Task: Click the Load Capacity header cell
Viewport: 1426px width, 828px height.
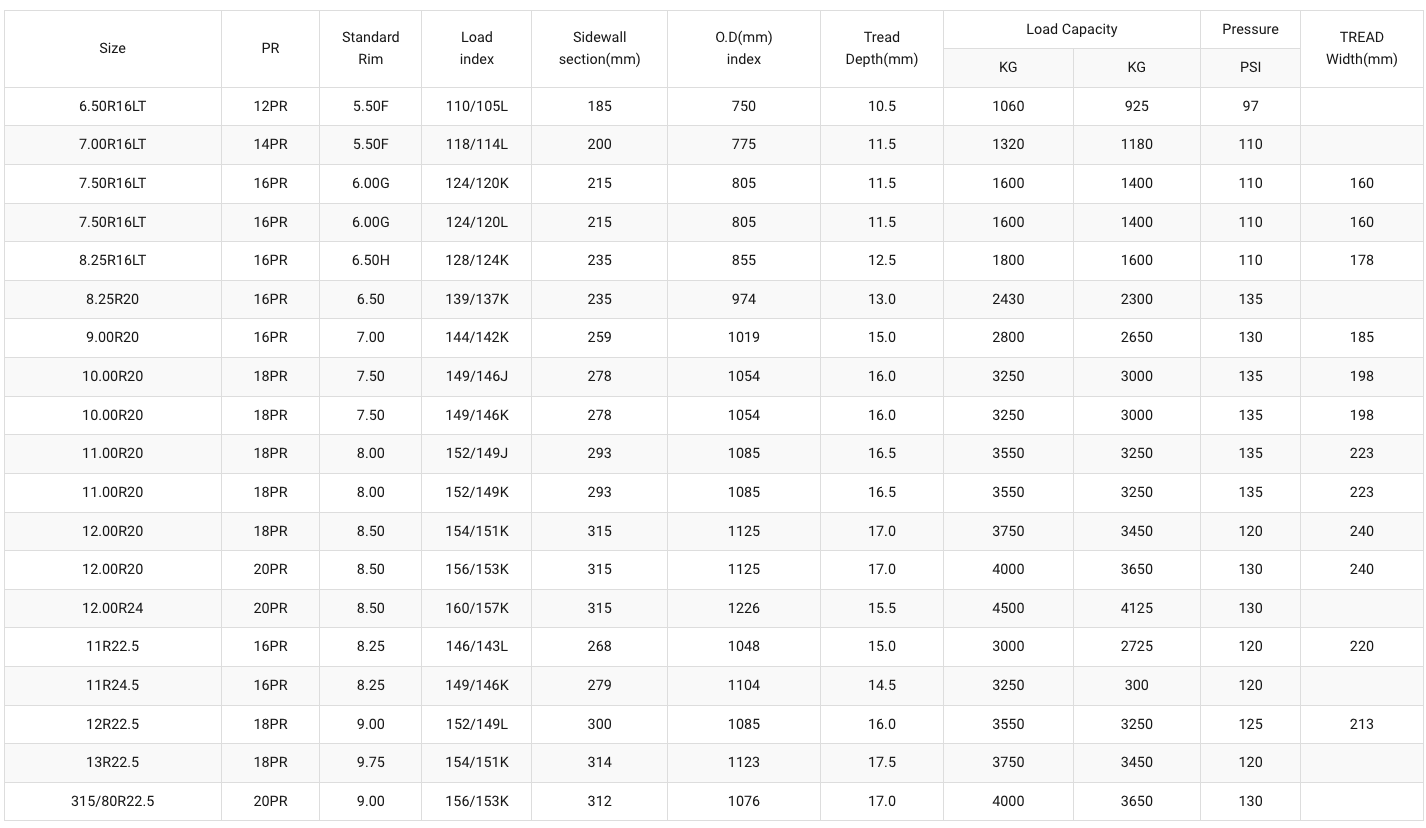Action: click(x=1071, y=29)
